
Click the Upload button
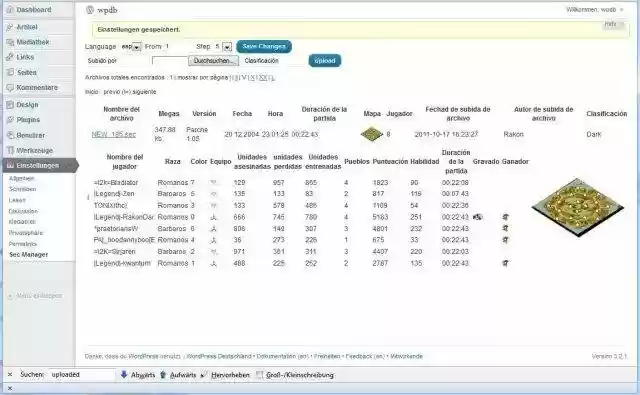coord(325,61)
